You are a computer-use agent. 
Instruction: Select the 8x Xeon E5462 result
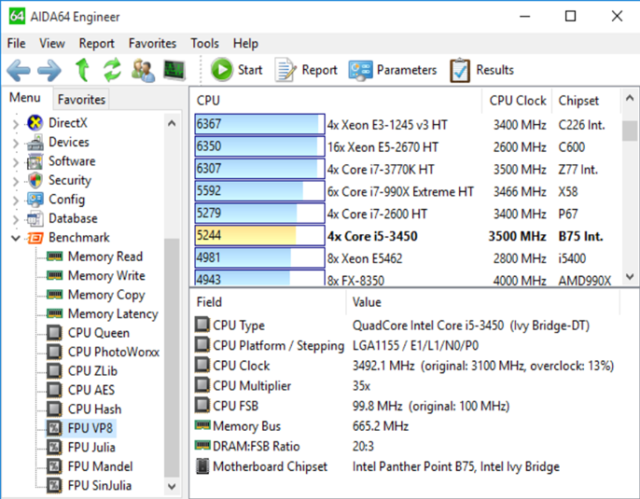[x=407, y=258]
